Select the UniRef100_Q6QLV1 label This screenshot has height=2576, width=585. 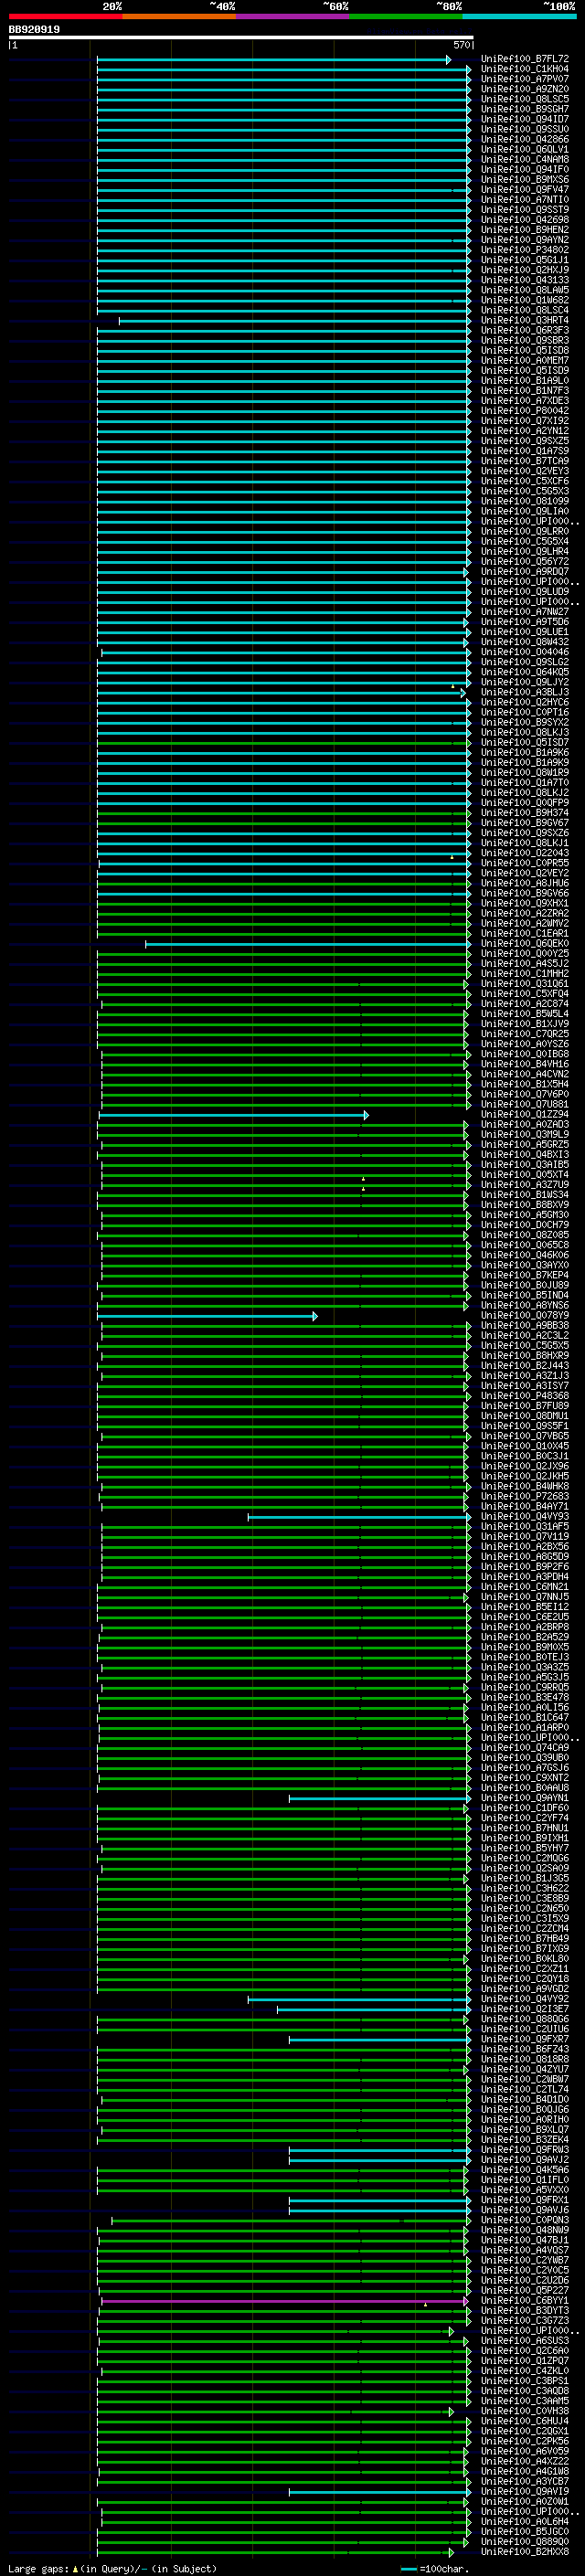tap(525, 150)
